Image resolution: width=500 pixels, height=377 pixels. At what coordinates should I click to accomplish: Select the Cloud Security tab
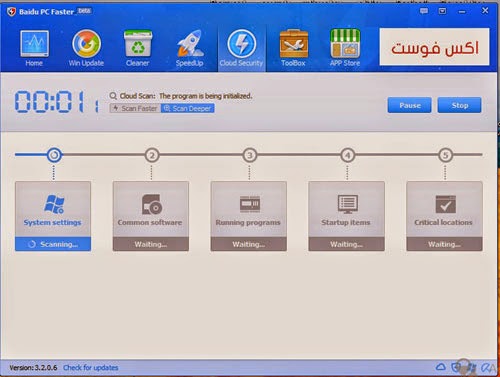(x=242, y=48)
